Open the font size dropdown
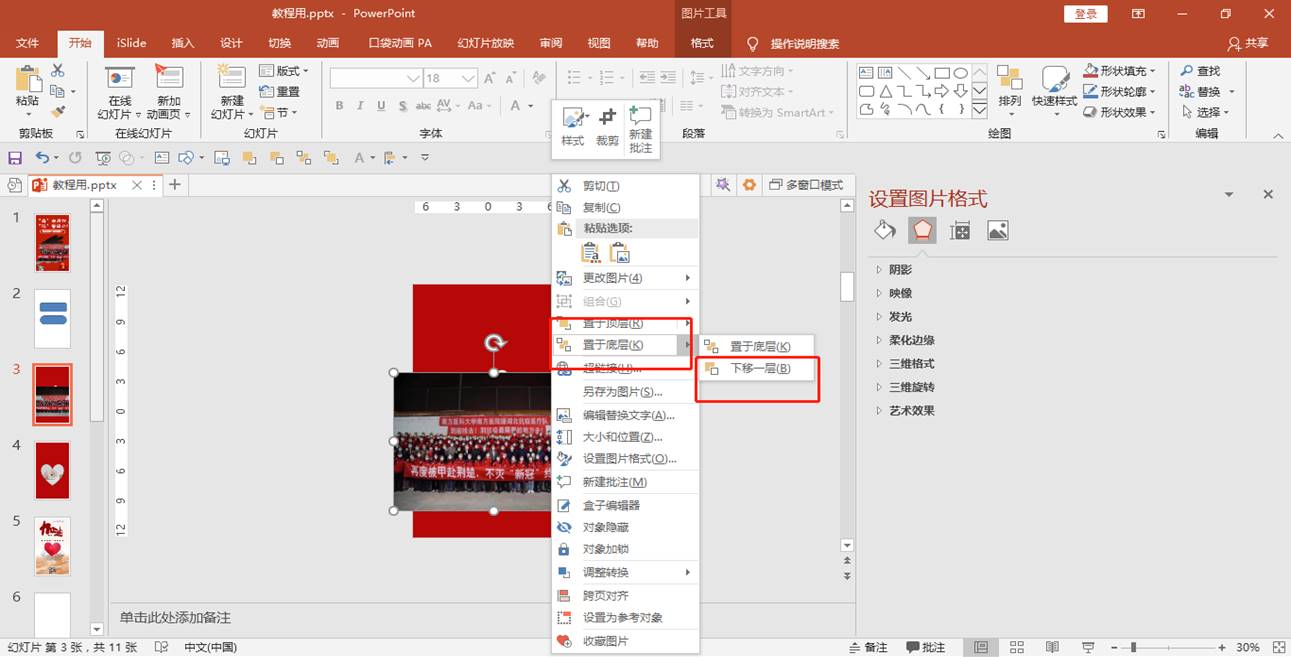1291x657 pixels. (469, 78)
